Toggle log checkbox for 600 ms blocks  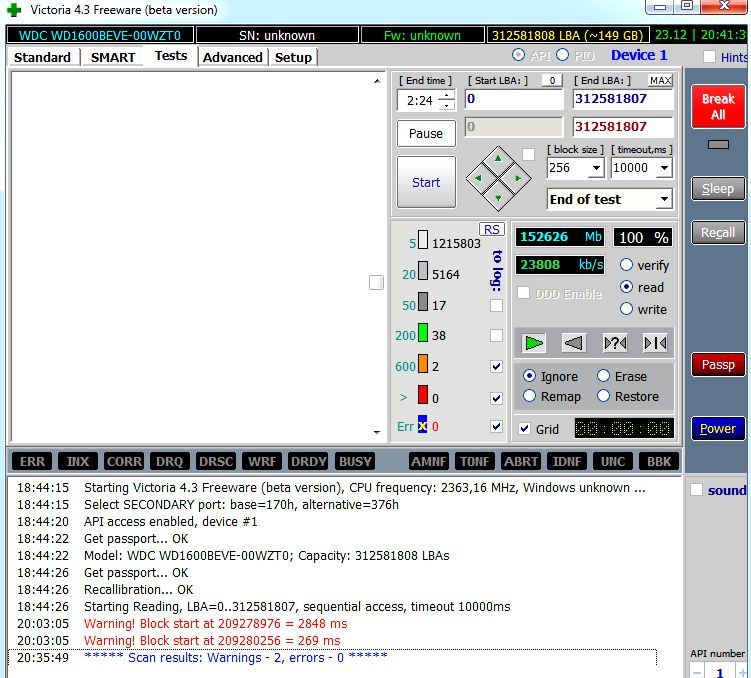pyautogui.click(x=497, y=366)
